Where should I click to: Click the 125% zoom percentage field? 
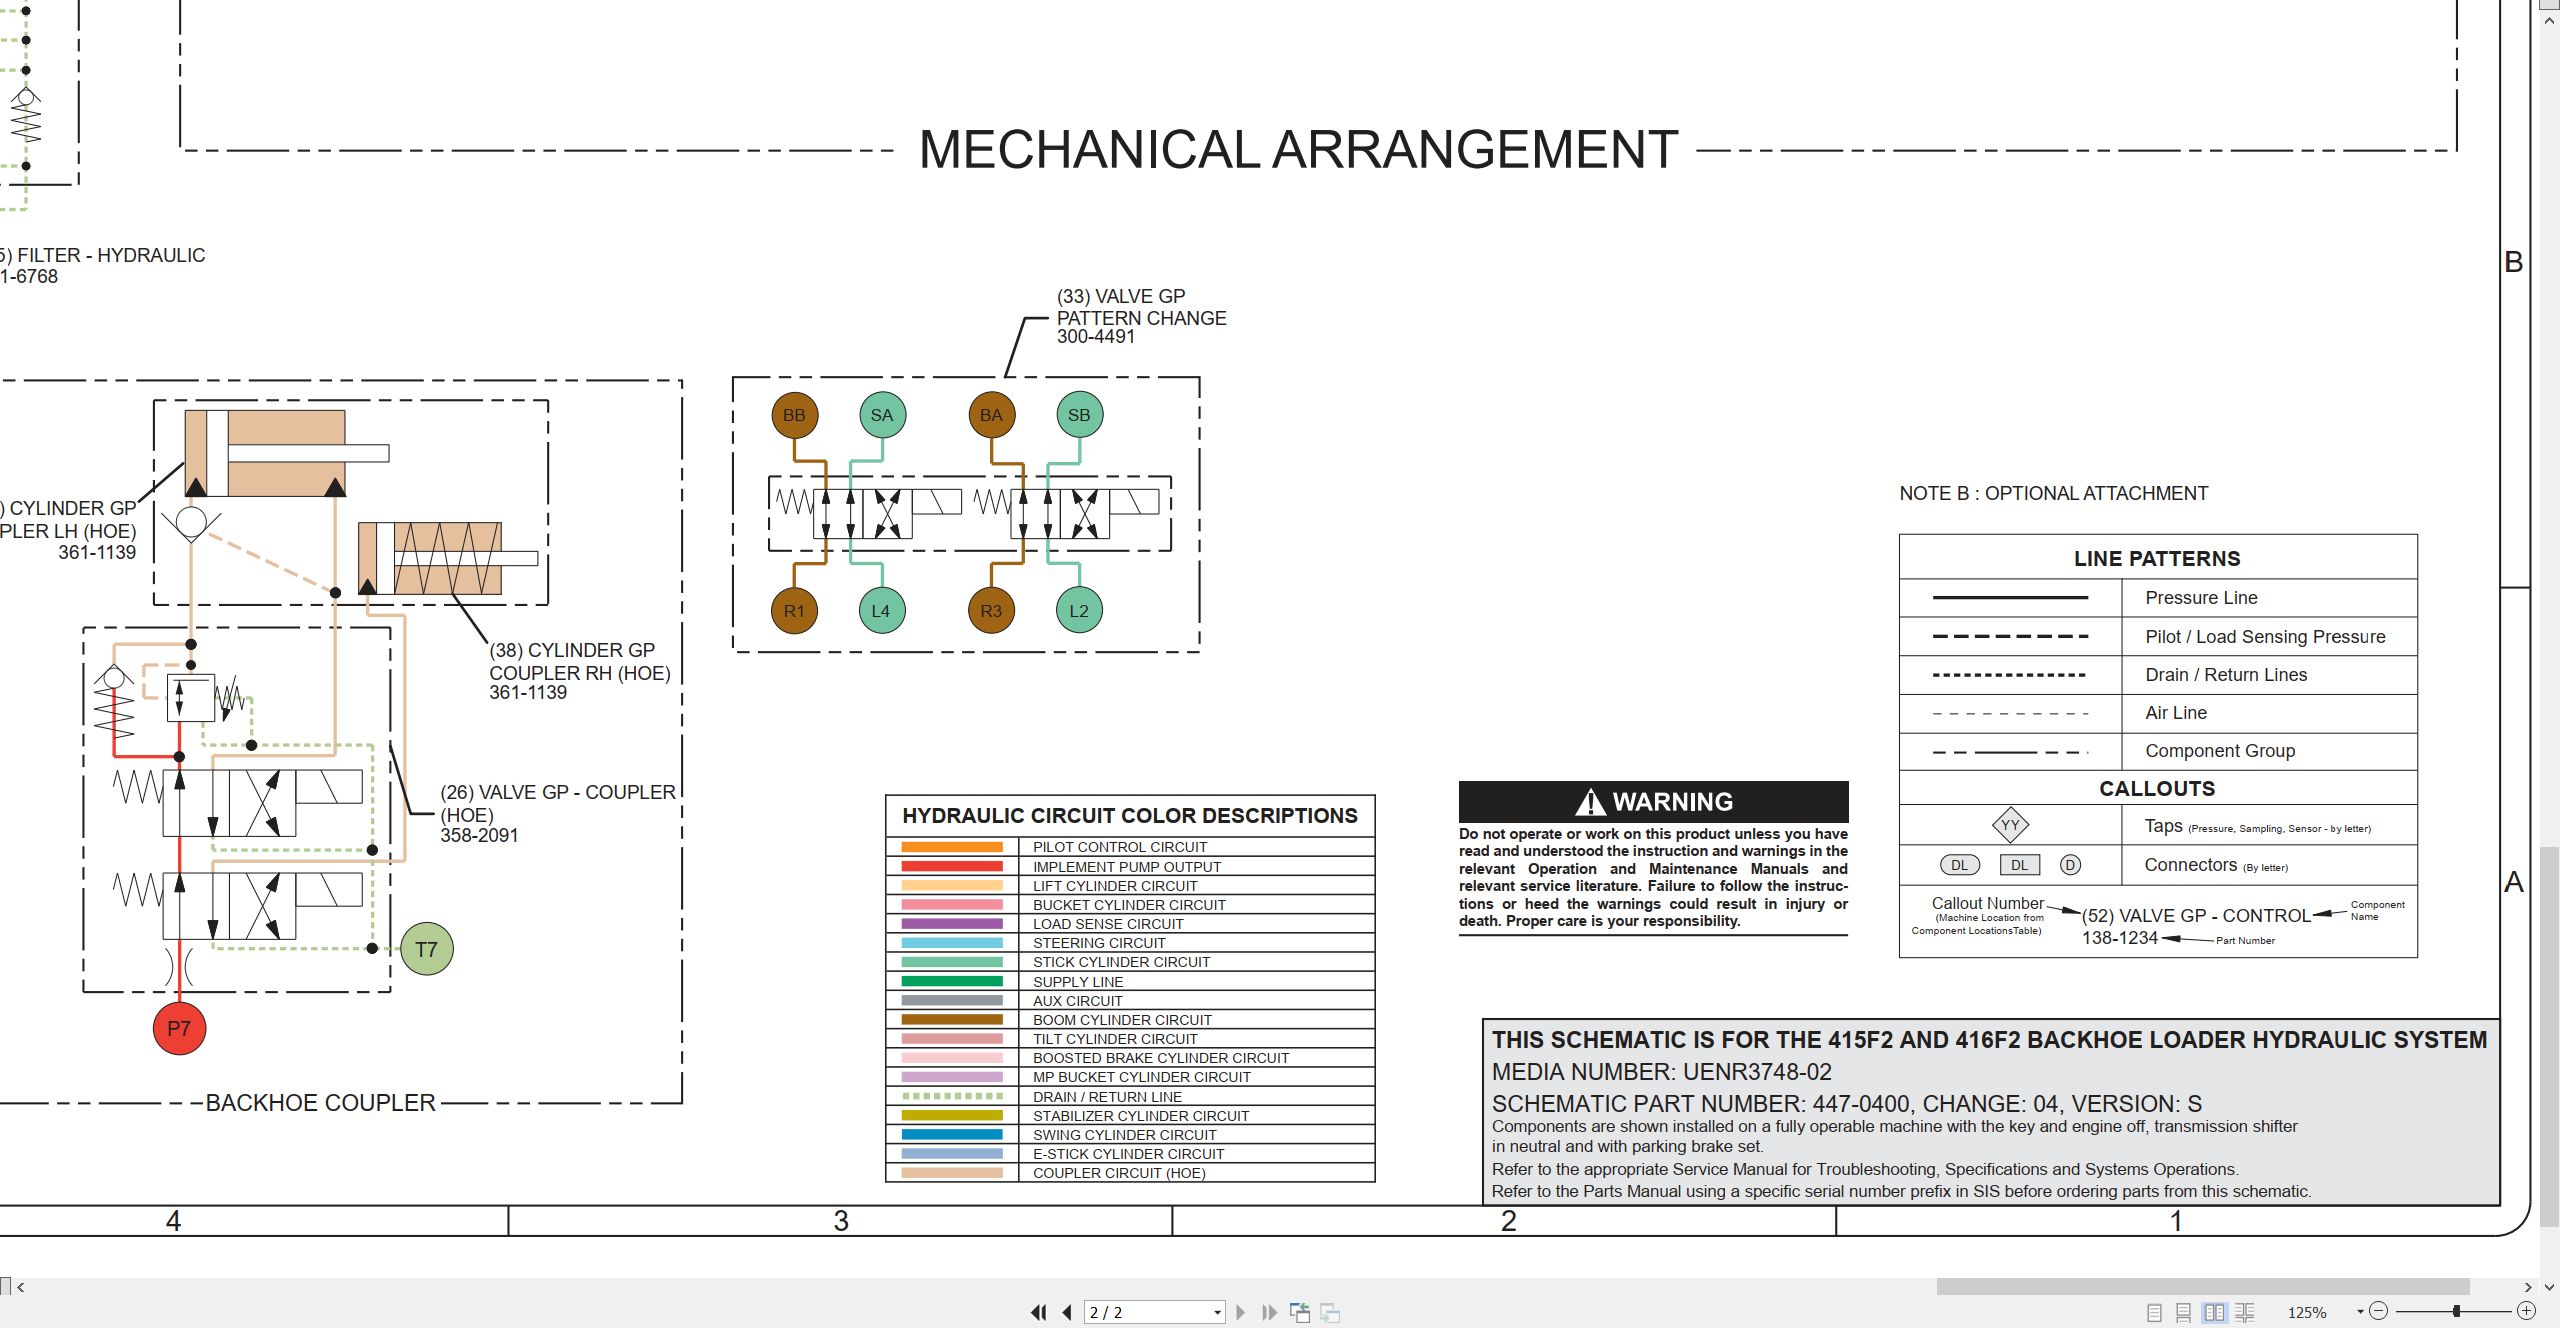2307,1312
